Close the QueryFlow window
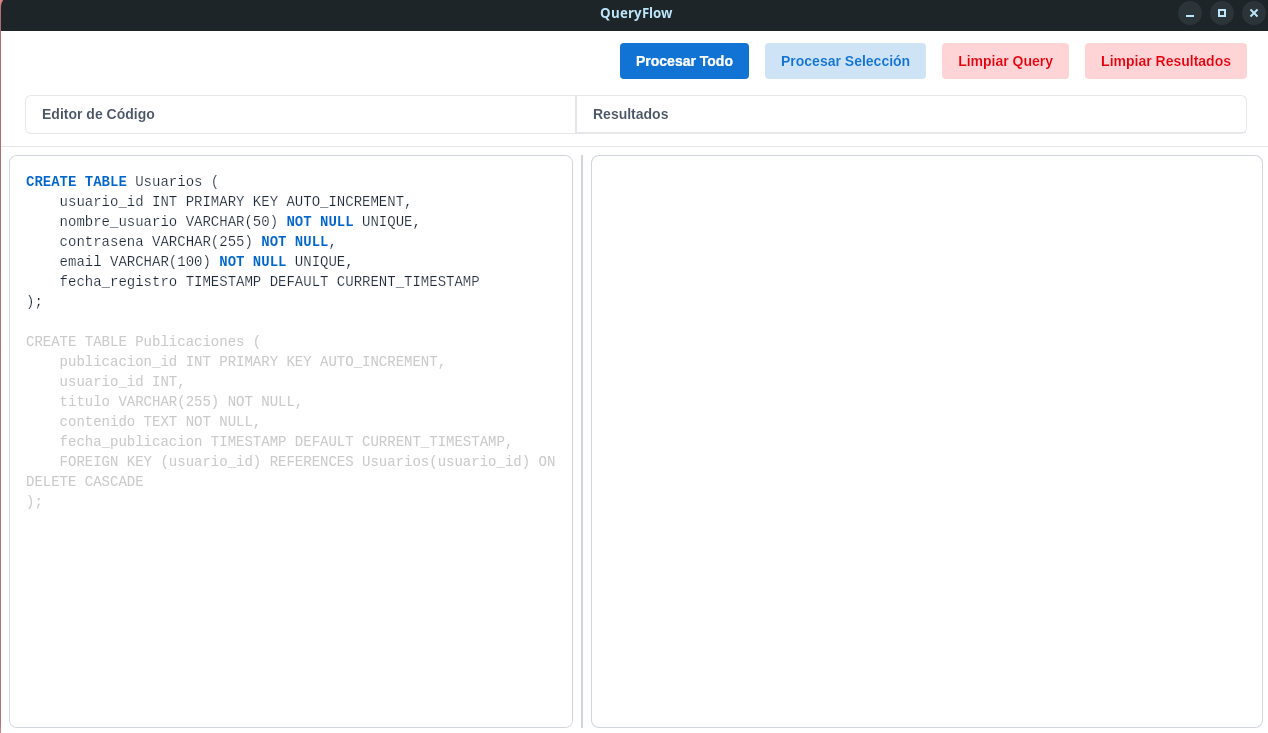 click(1254, 13)
